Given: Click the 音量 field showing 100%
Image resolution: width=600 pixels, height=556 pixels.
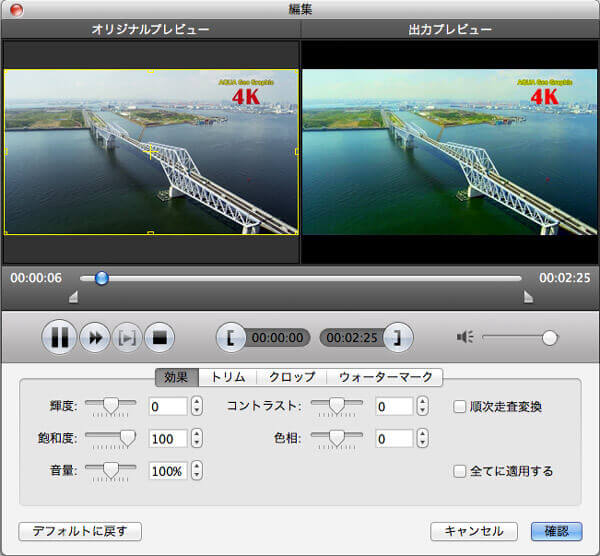Looking at the screenshot, I should coord(168,471).
